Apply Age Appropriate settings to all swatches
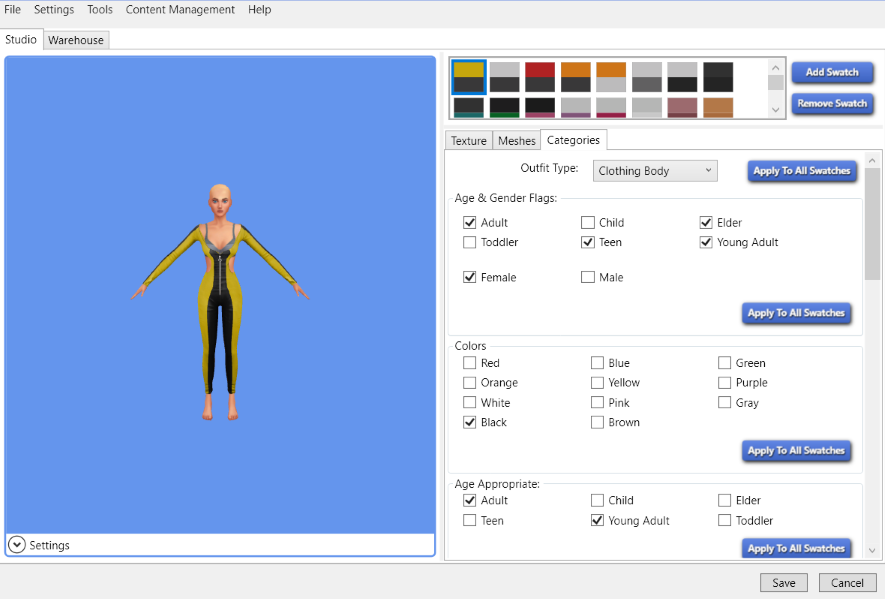The height and width of the screenshot is (599, 885). pos(796,548)
